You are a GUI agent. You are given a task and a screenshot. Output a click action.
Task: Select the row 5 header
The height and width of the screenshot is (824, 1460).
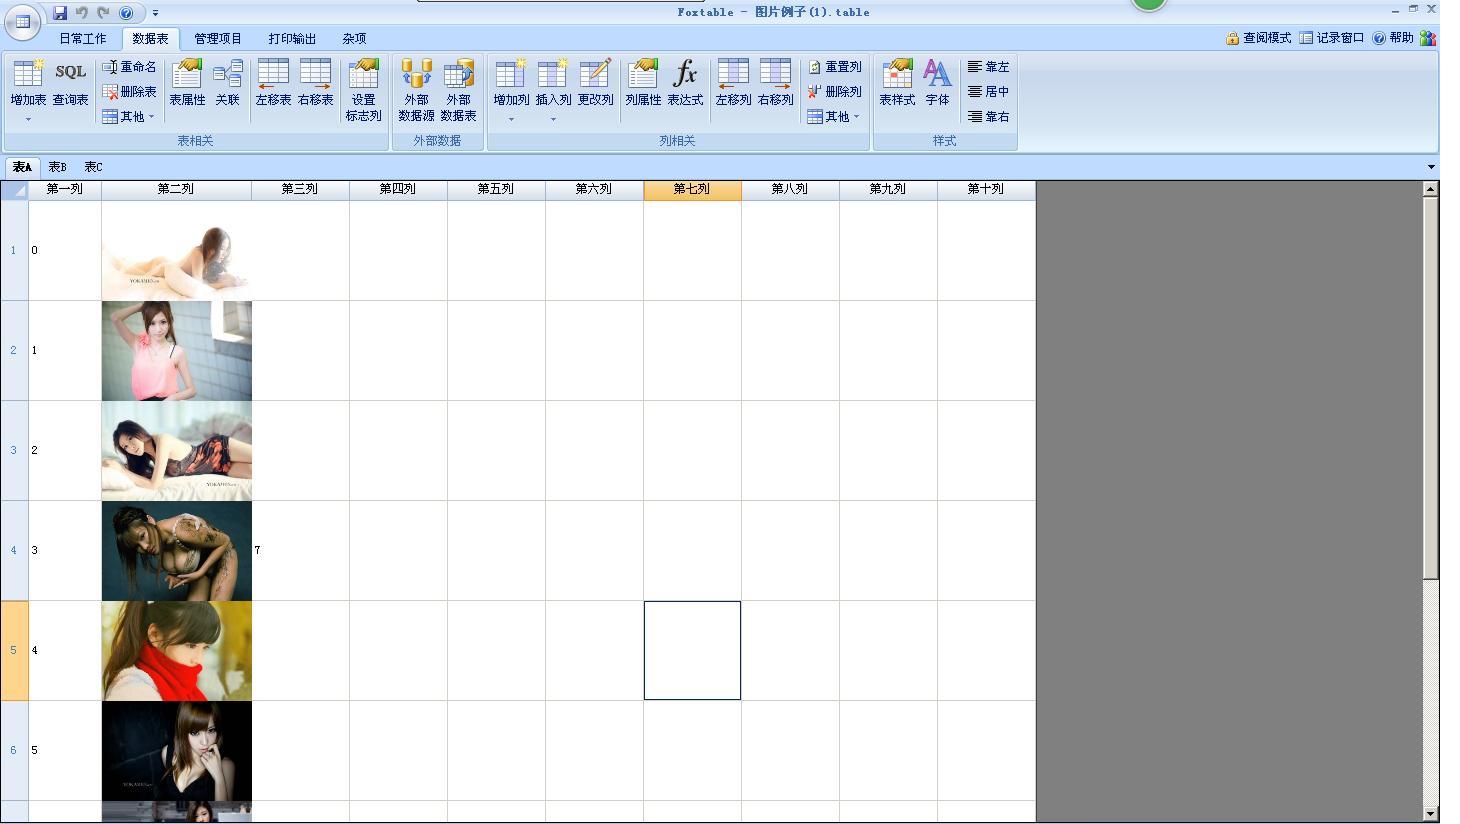pyautogui.click(x=14, y=650)
